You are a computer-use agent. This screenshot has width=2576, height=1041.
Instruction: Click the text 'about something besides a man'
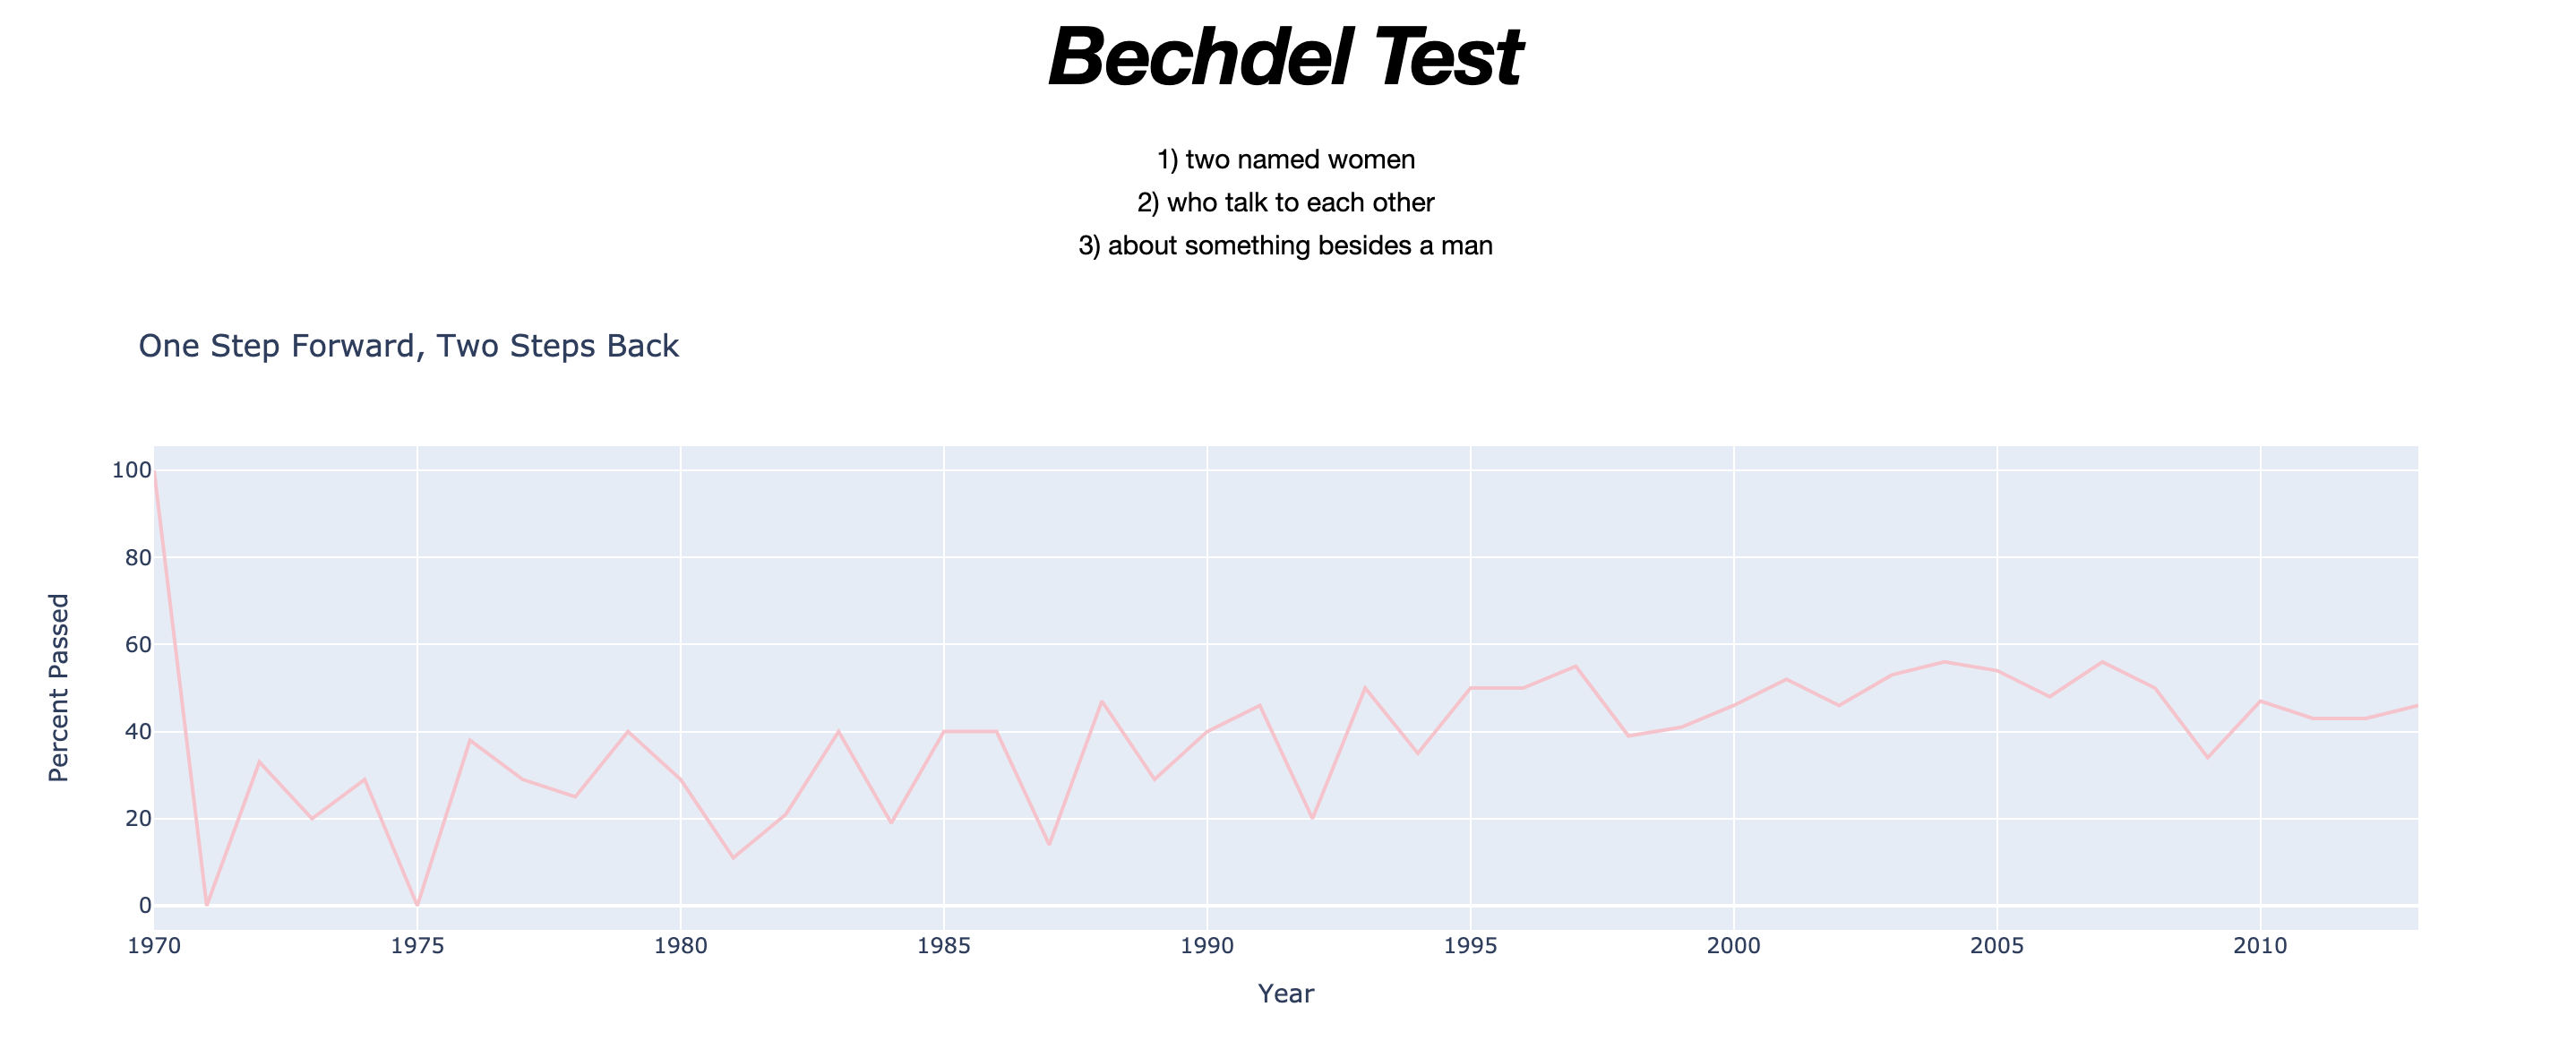click(x=1300, y=246)
